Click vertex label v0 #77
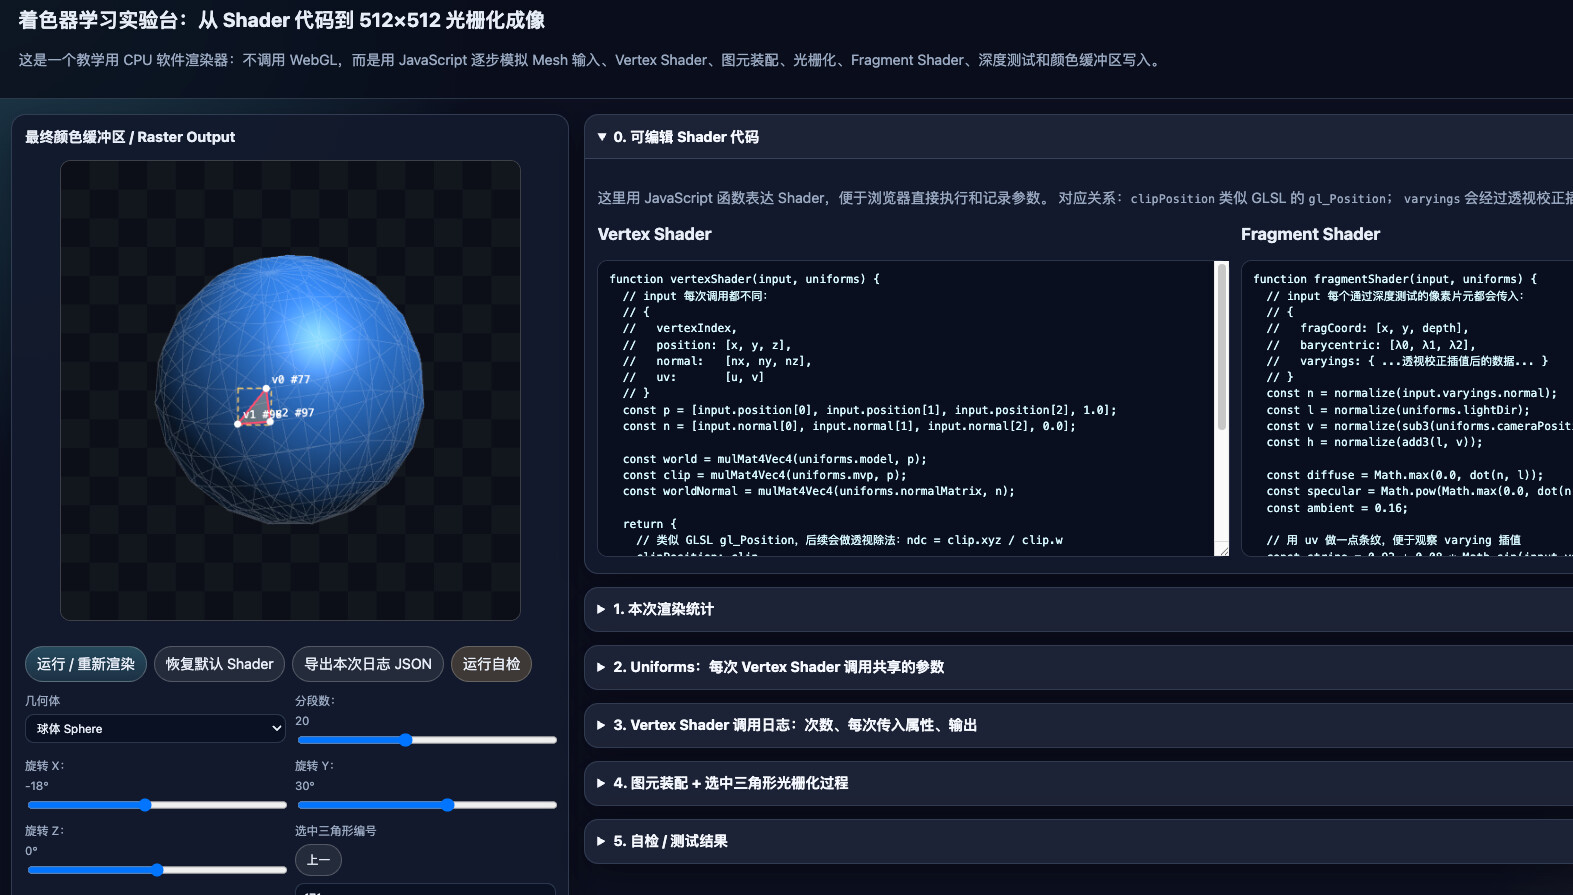This screenshot has height=895, width=1573. point(291,380)
